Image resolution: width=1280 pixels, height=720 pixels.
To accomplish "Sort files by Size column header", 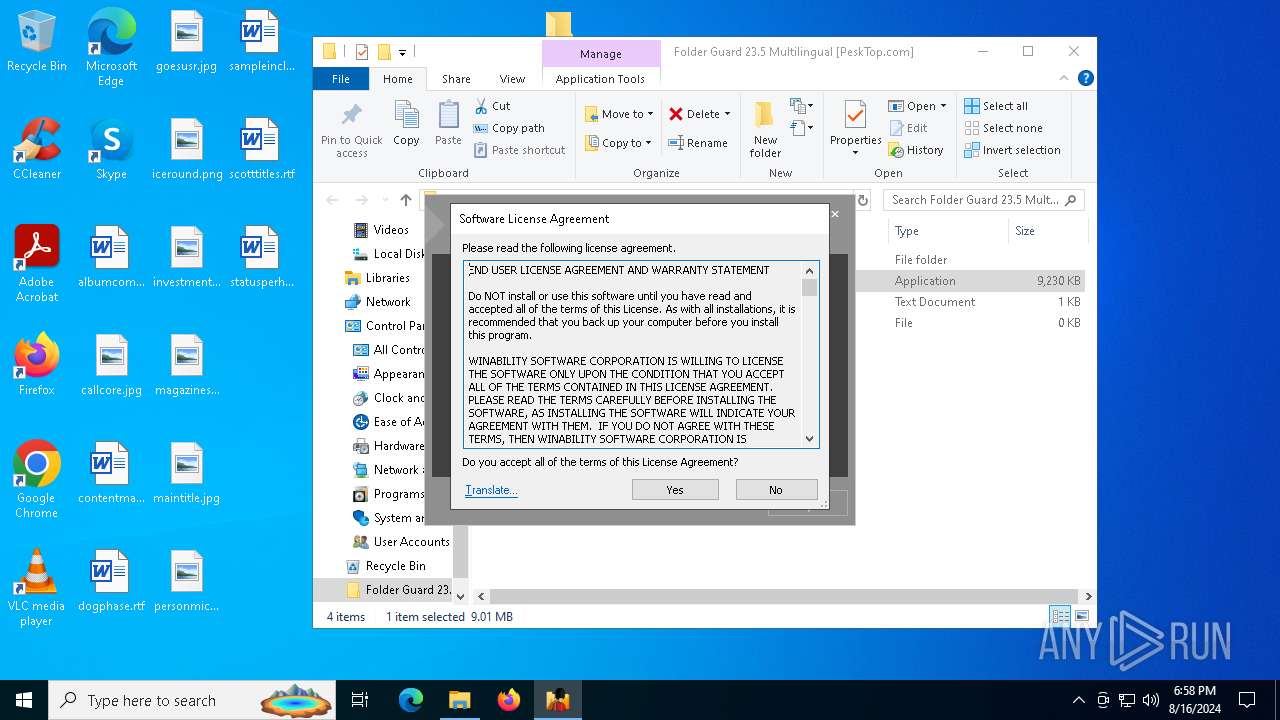I will pyautogui.click(x=1046, y=231).
